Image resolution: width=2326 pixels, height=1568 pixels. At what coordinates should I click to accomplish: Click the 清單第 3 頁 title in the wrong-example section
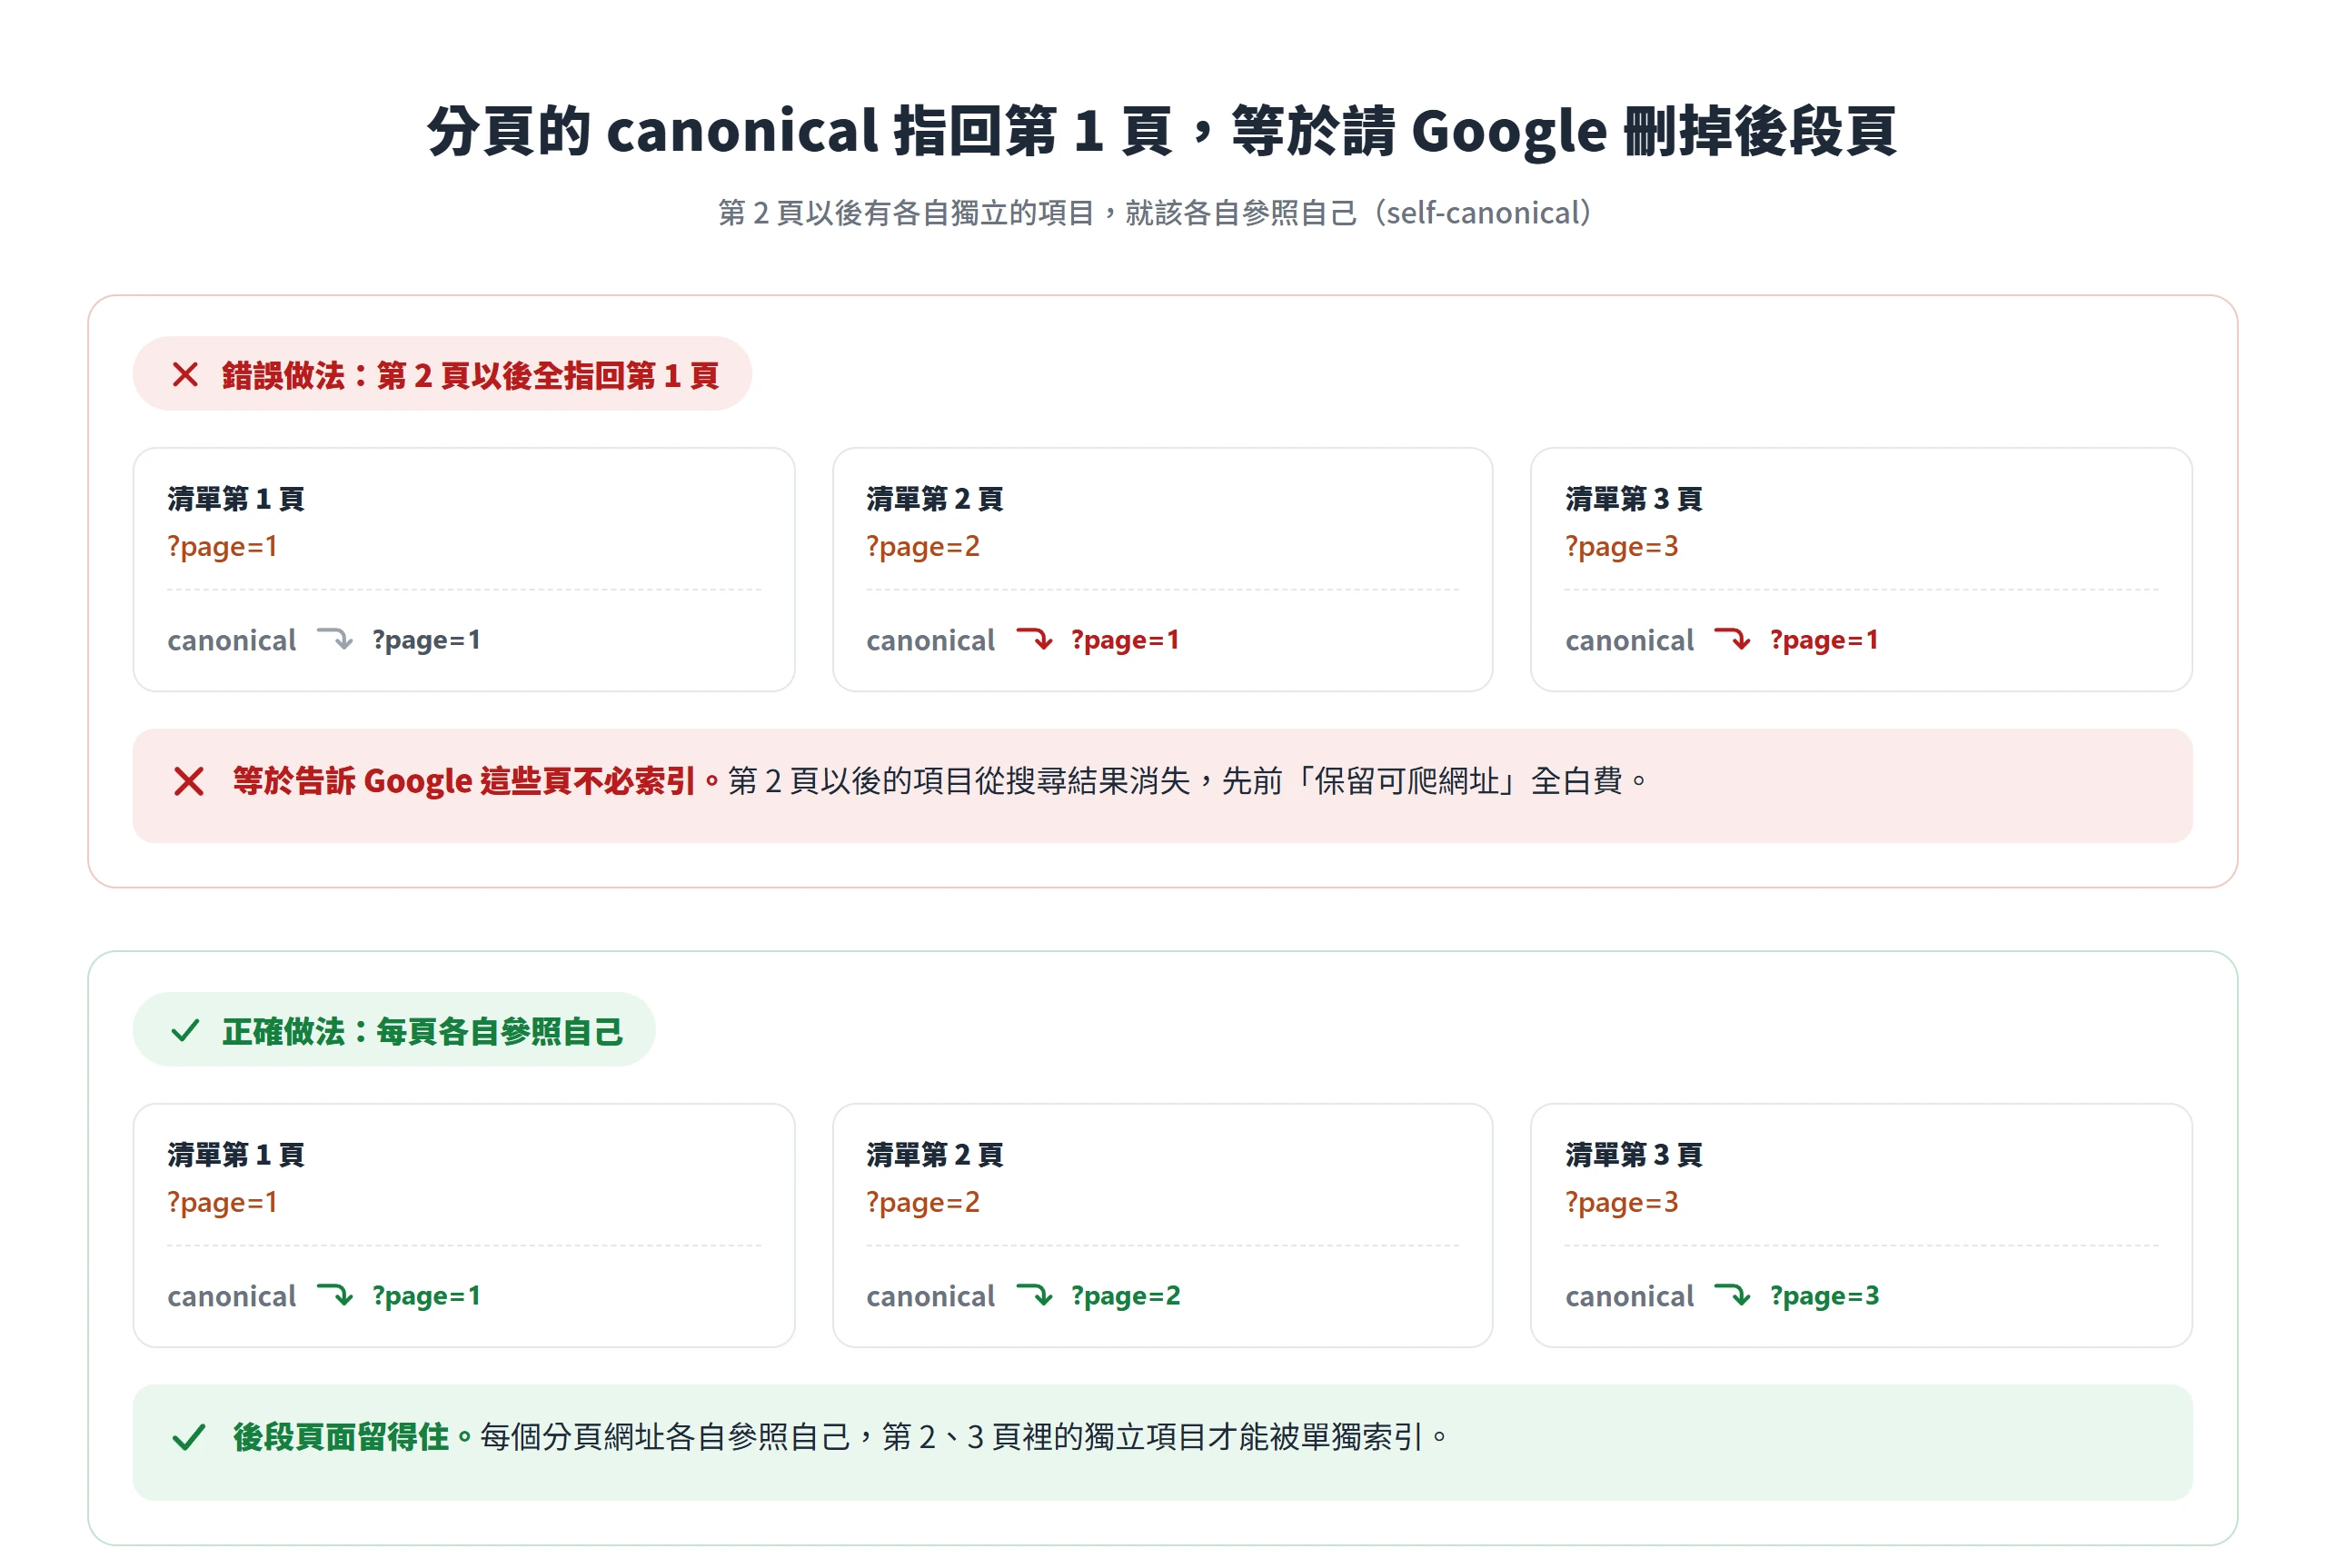(x=1633, y=498)
